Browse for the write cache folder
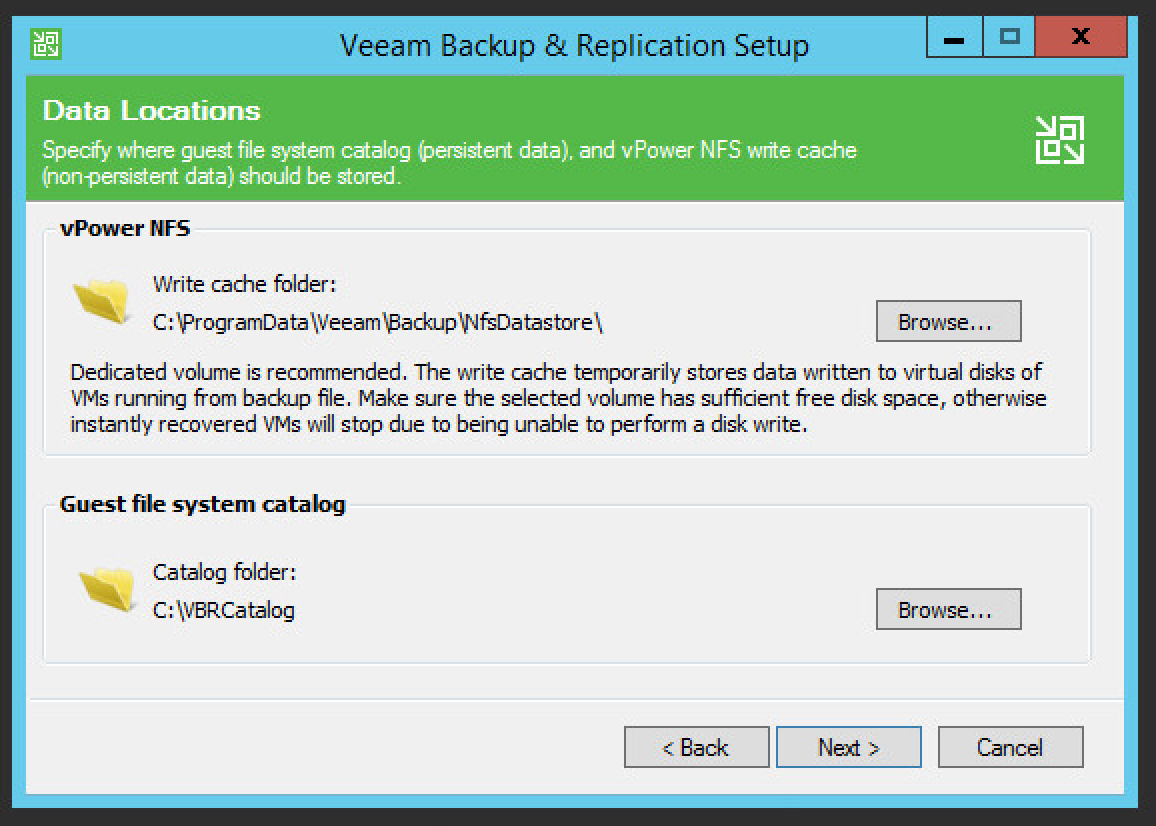 (x=948, y=322)
